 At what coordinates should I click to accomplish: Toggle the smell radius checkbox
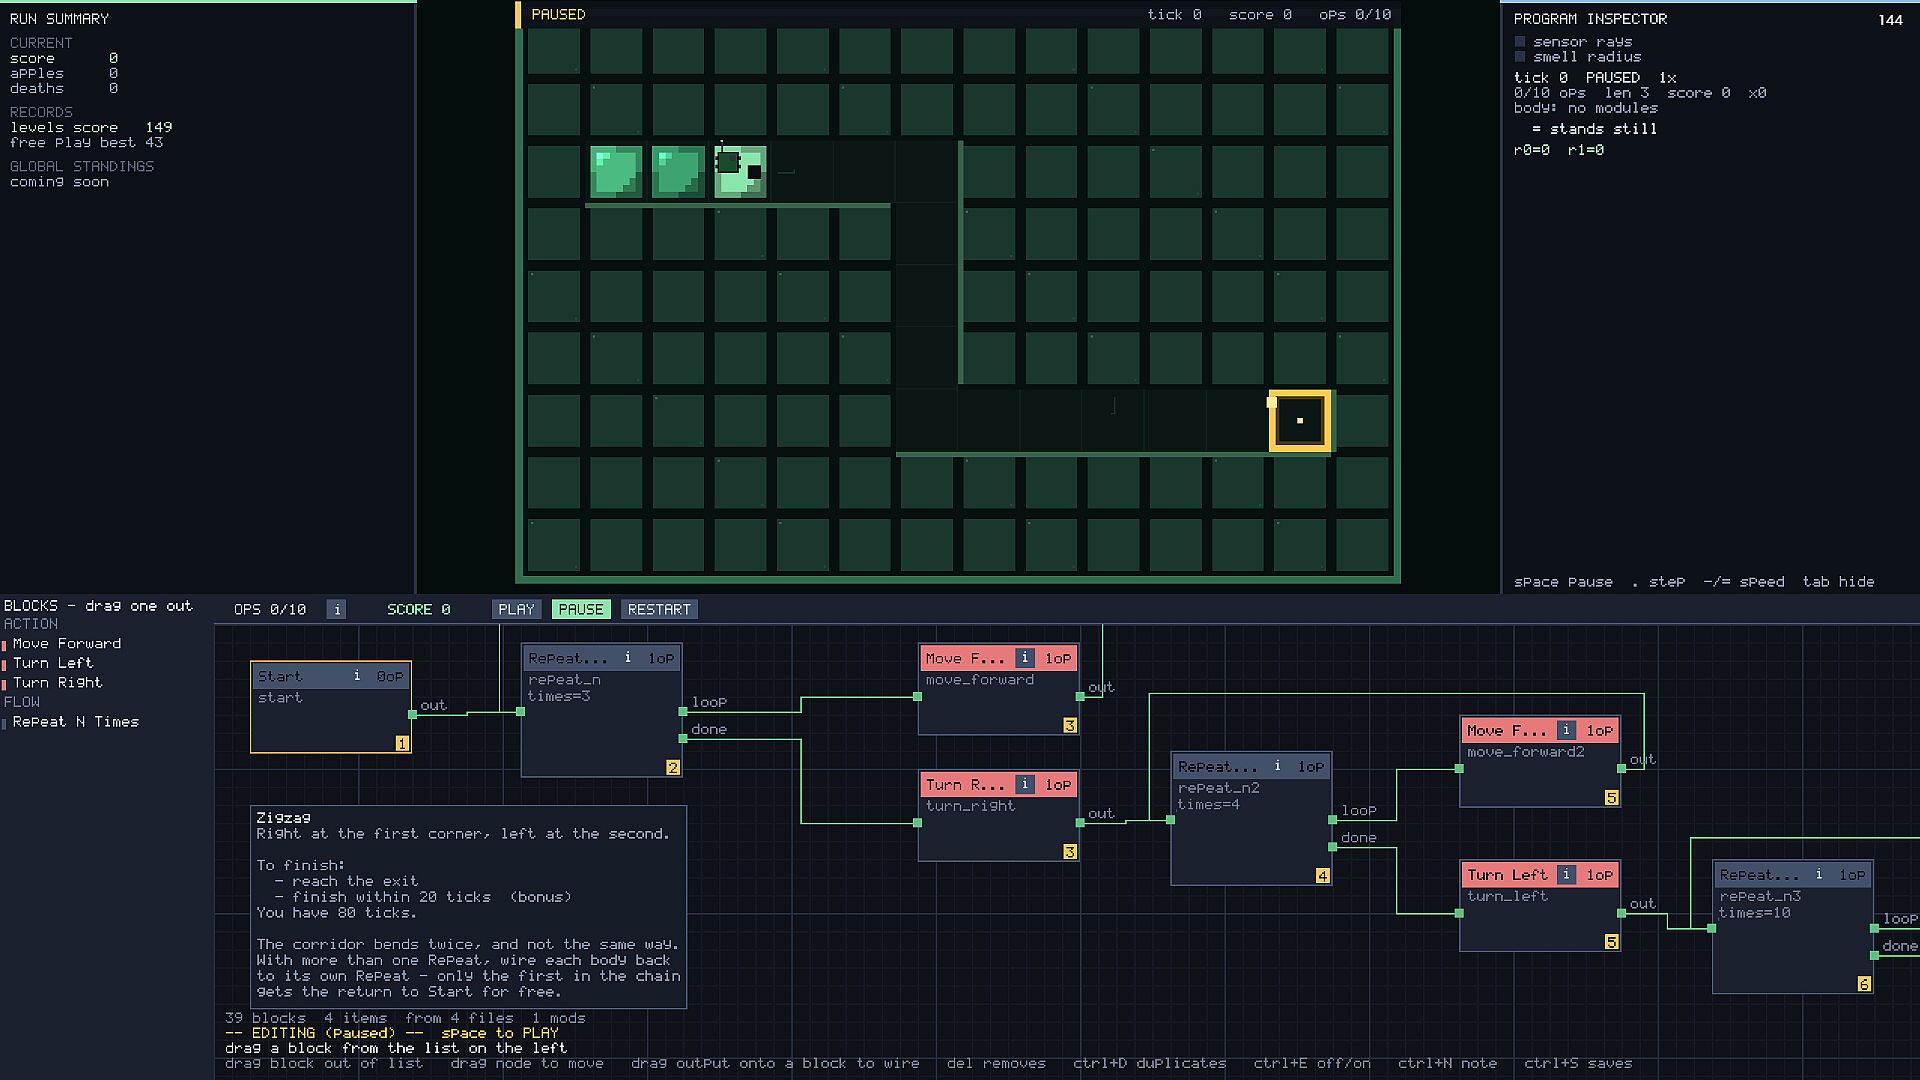[1520, 57]
